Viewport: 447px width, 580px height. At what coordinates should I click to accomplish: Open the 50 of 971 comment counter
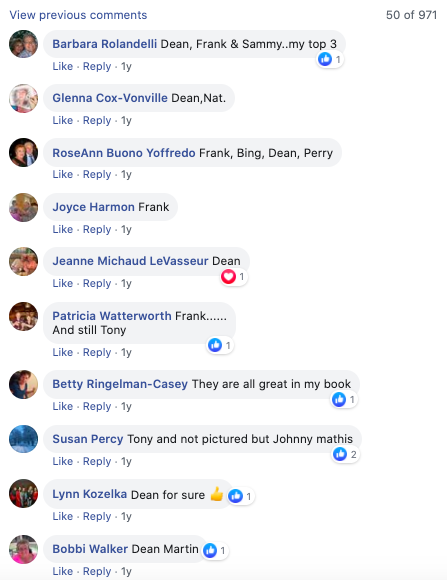pos(411,15)
